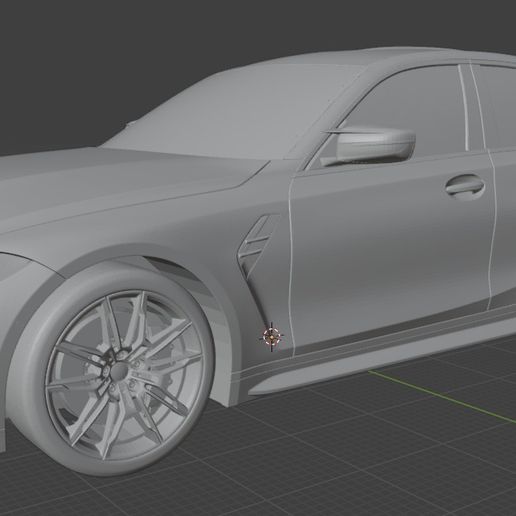Select the front door handle

click(x=465, y=185)
